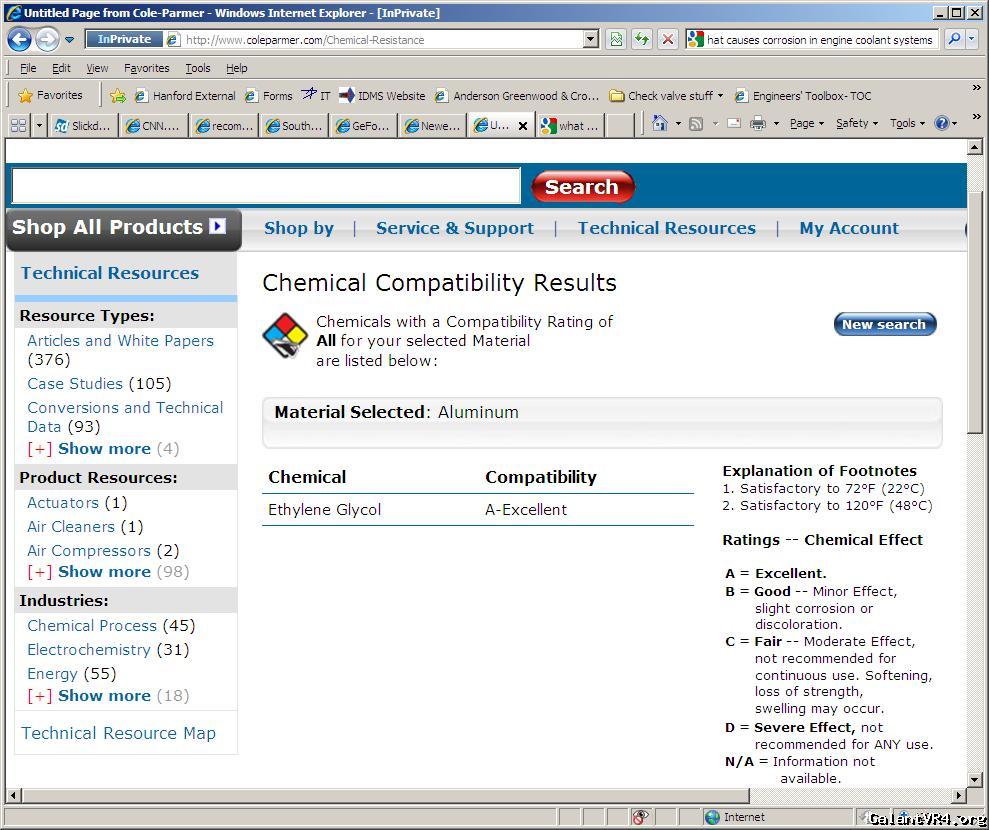Click the Favorites star button
The image size is (989, 830).
[50, 95]
